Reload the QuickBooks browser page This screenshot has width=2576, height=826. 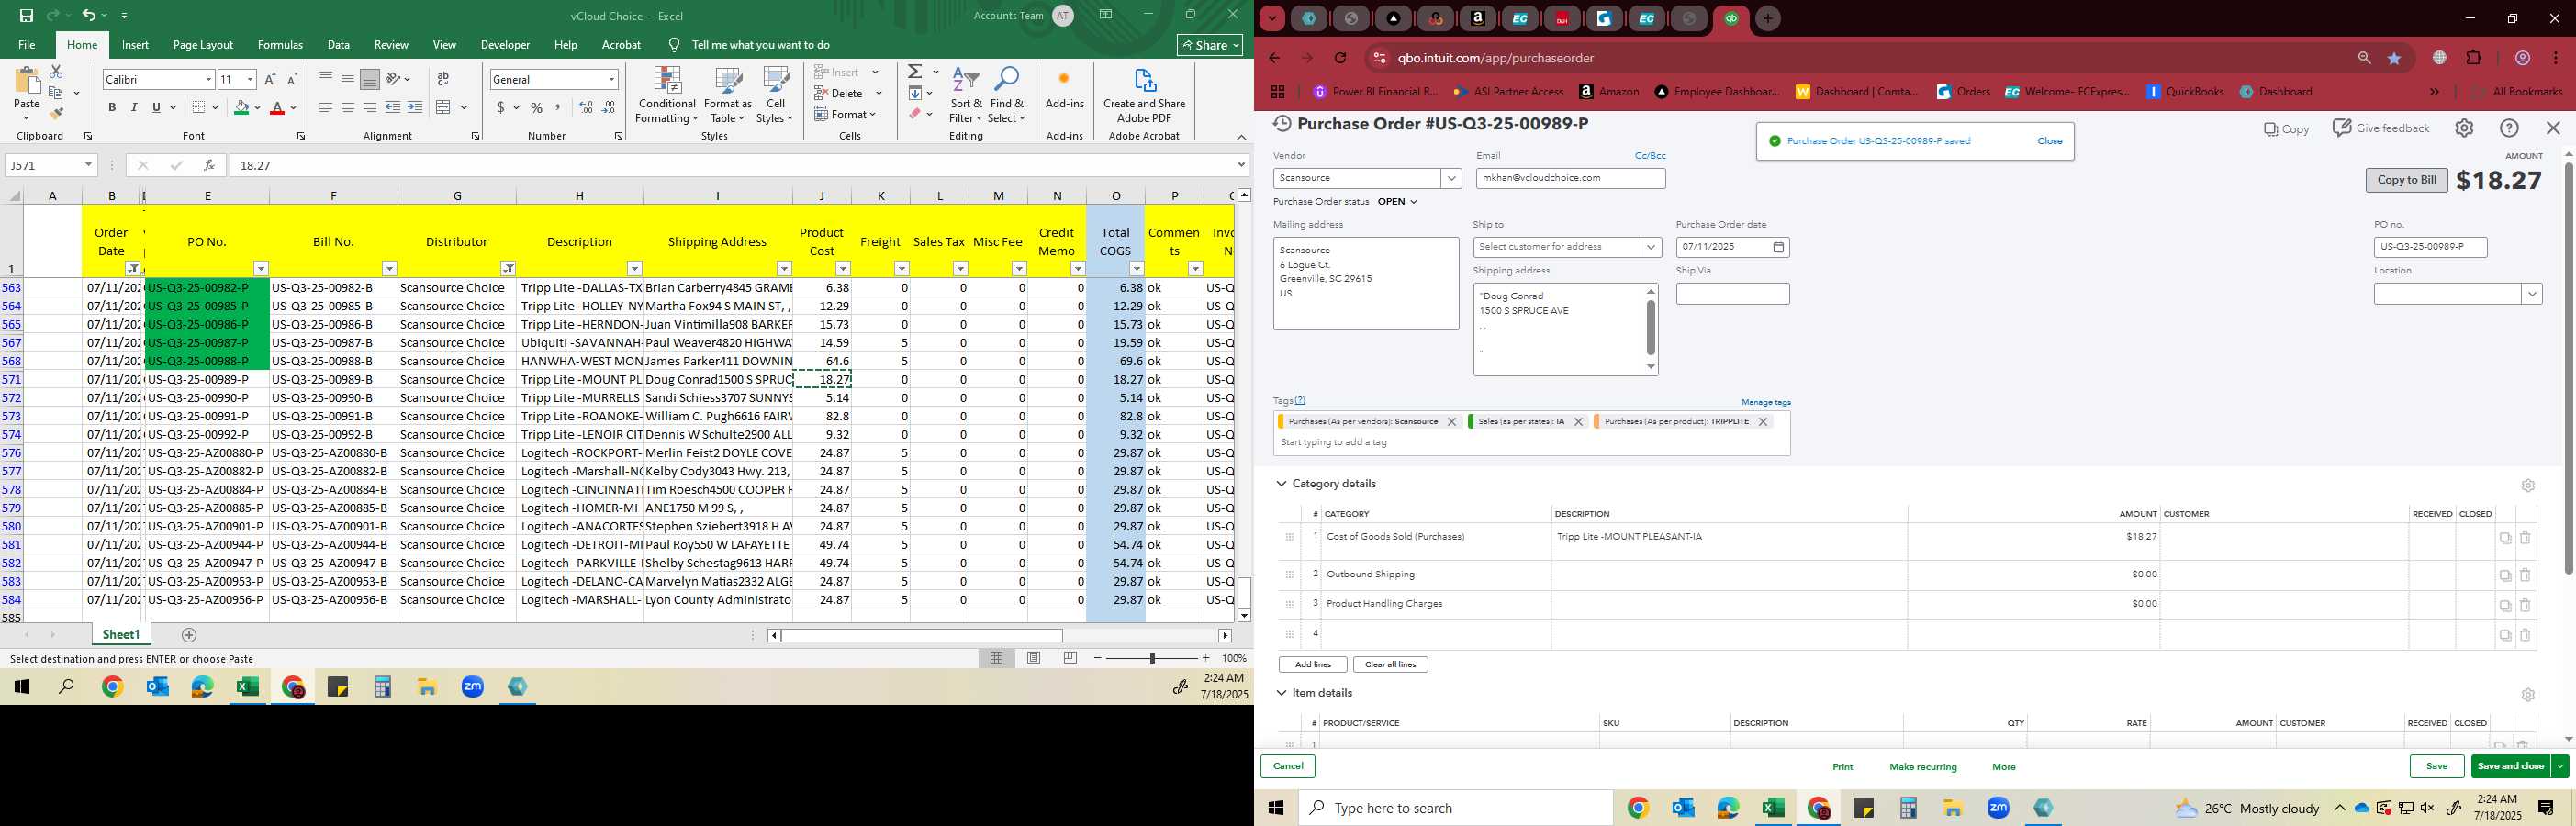pyautogui.click(x=1340, y=58)
